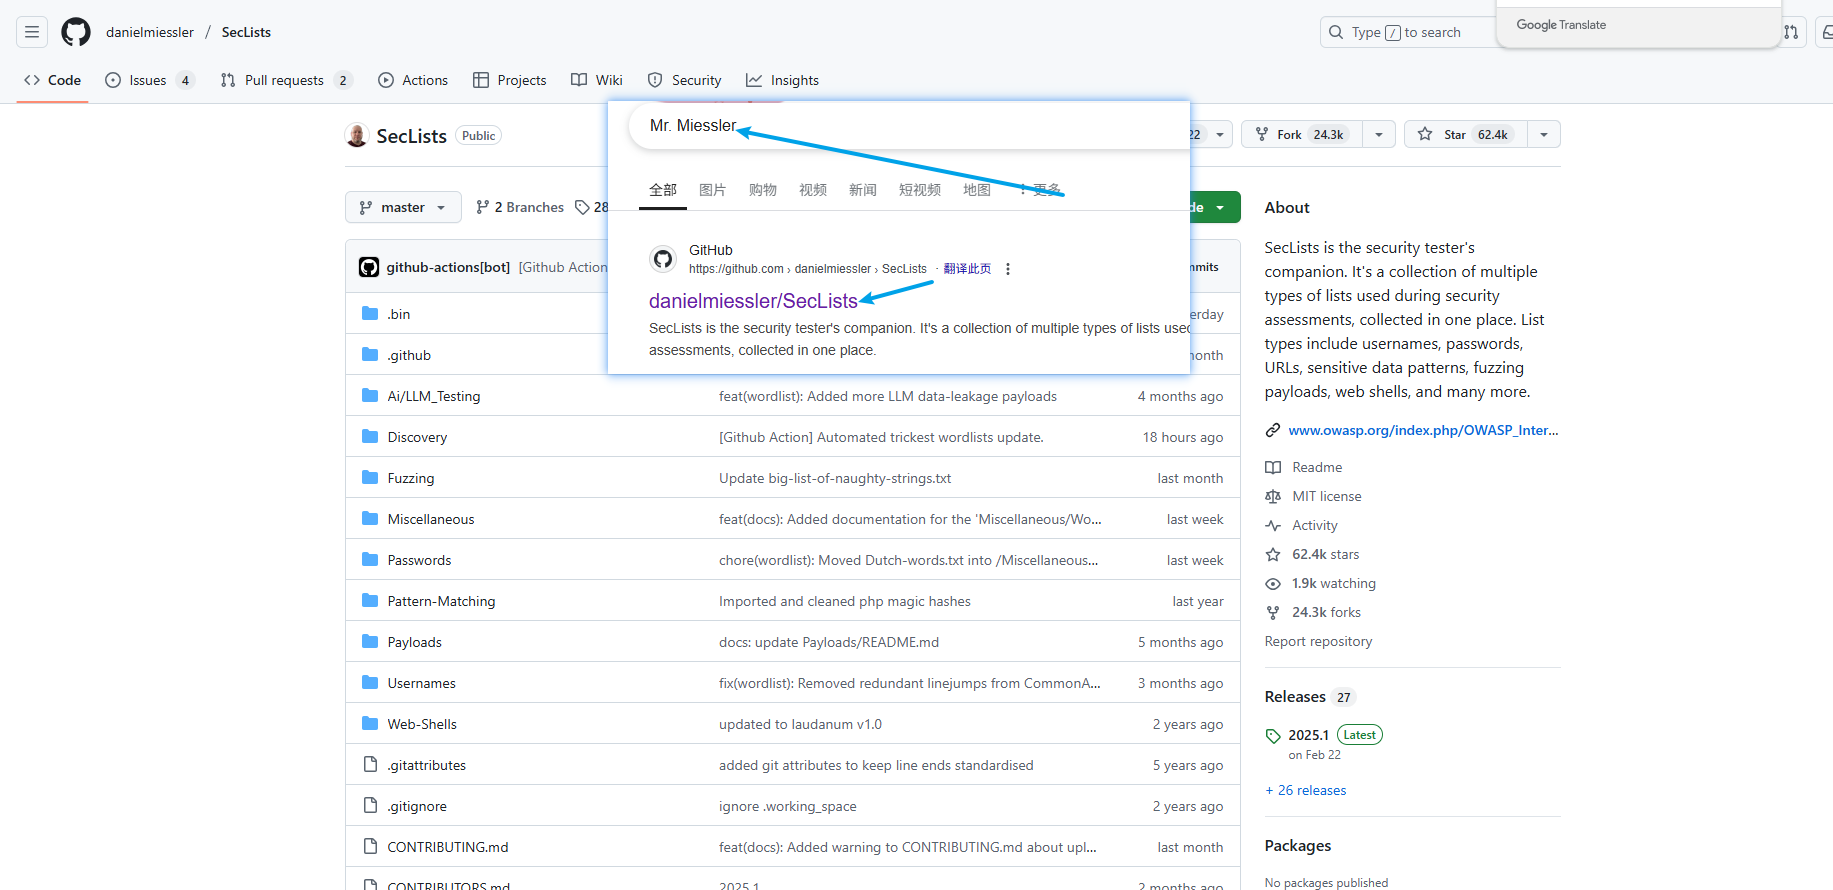Open the hamburger navigation menu
The width and height of the screenshot is (1833, 890).
(32, 32)
